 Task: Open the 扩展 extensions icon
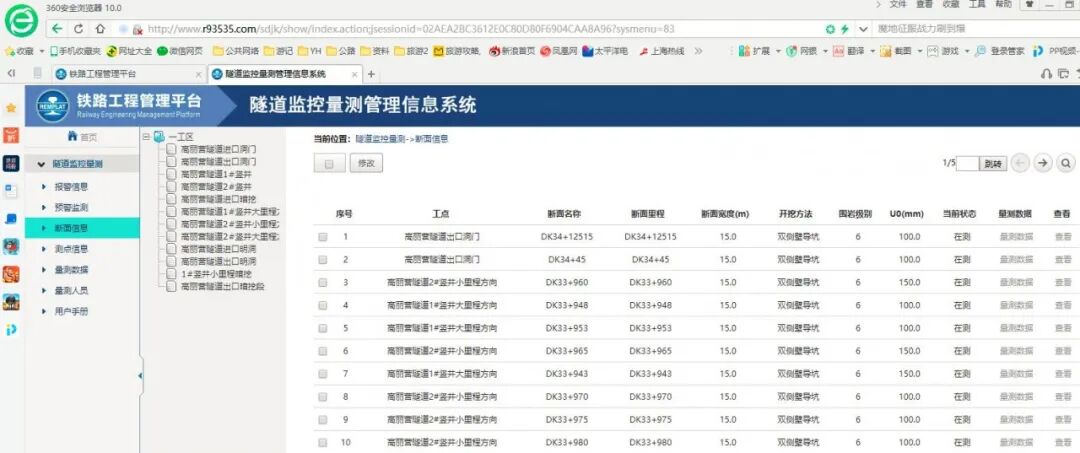coord(744,51)
